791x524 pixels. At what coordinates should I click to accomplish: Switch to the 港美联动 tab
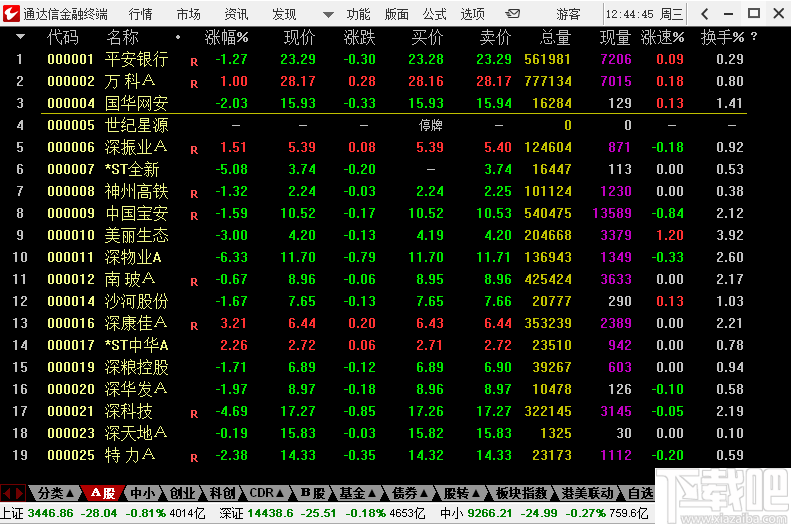pos(588,493)
